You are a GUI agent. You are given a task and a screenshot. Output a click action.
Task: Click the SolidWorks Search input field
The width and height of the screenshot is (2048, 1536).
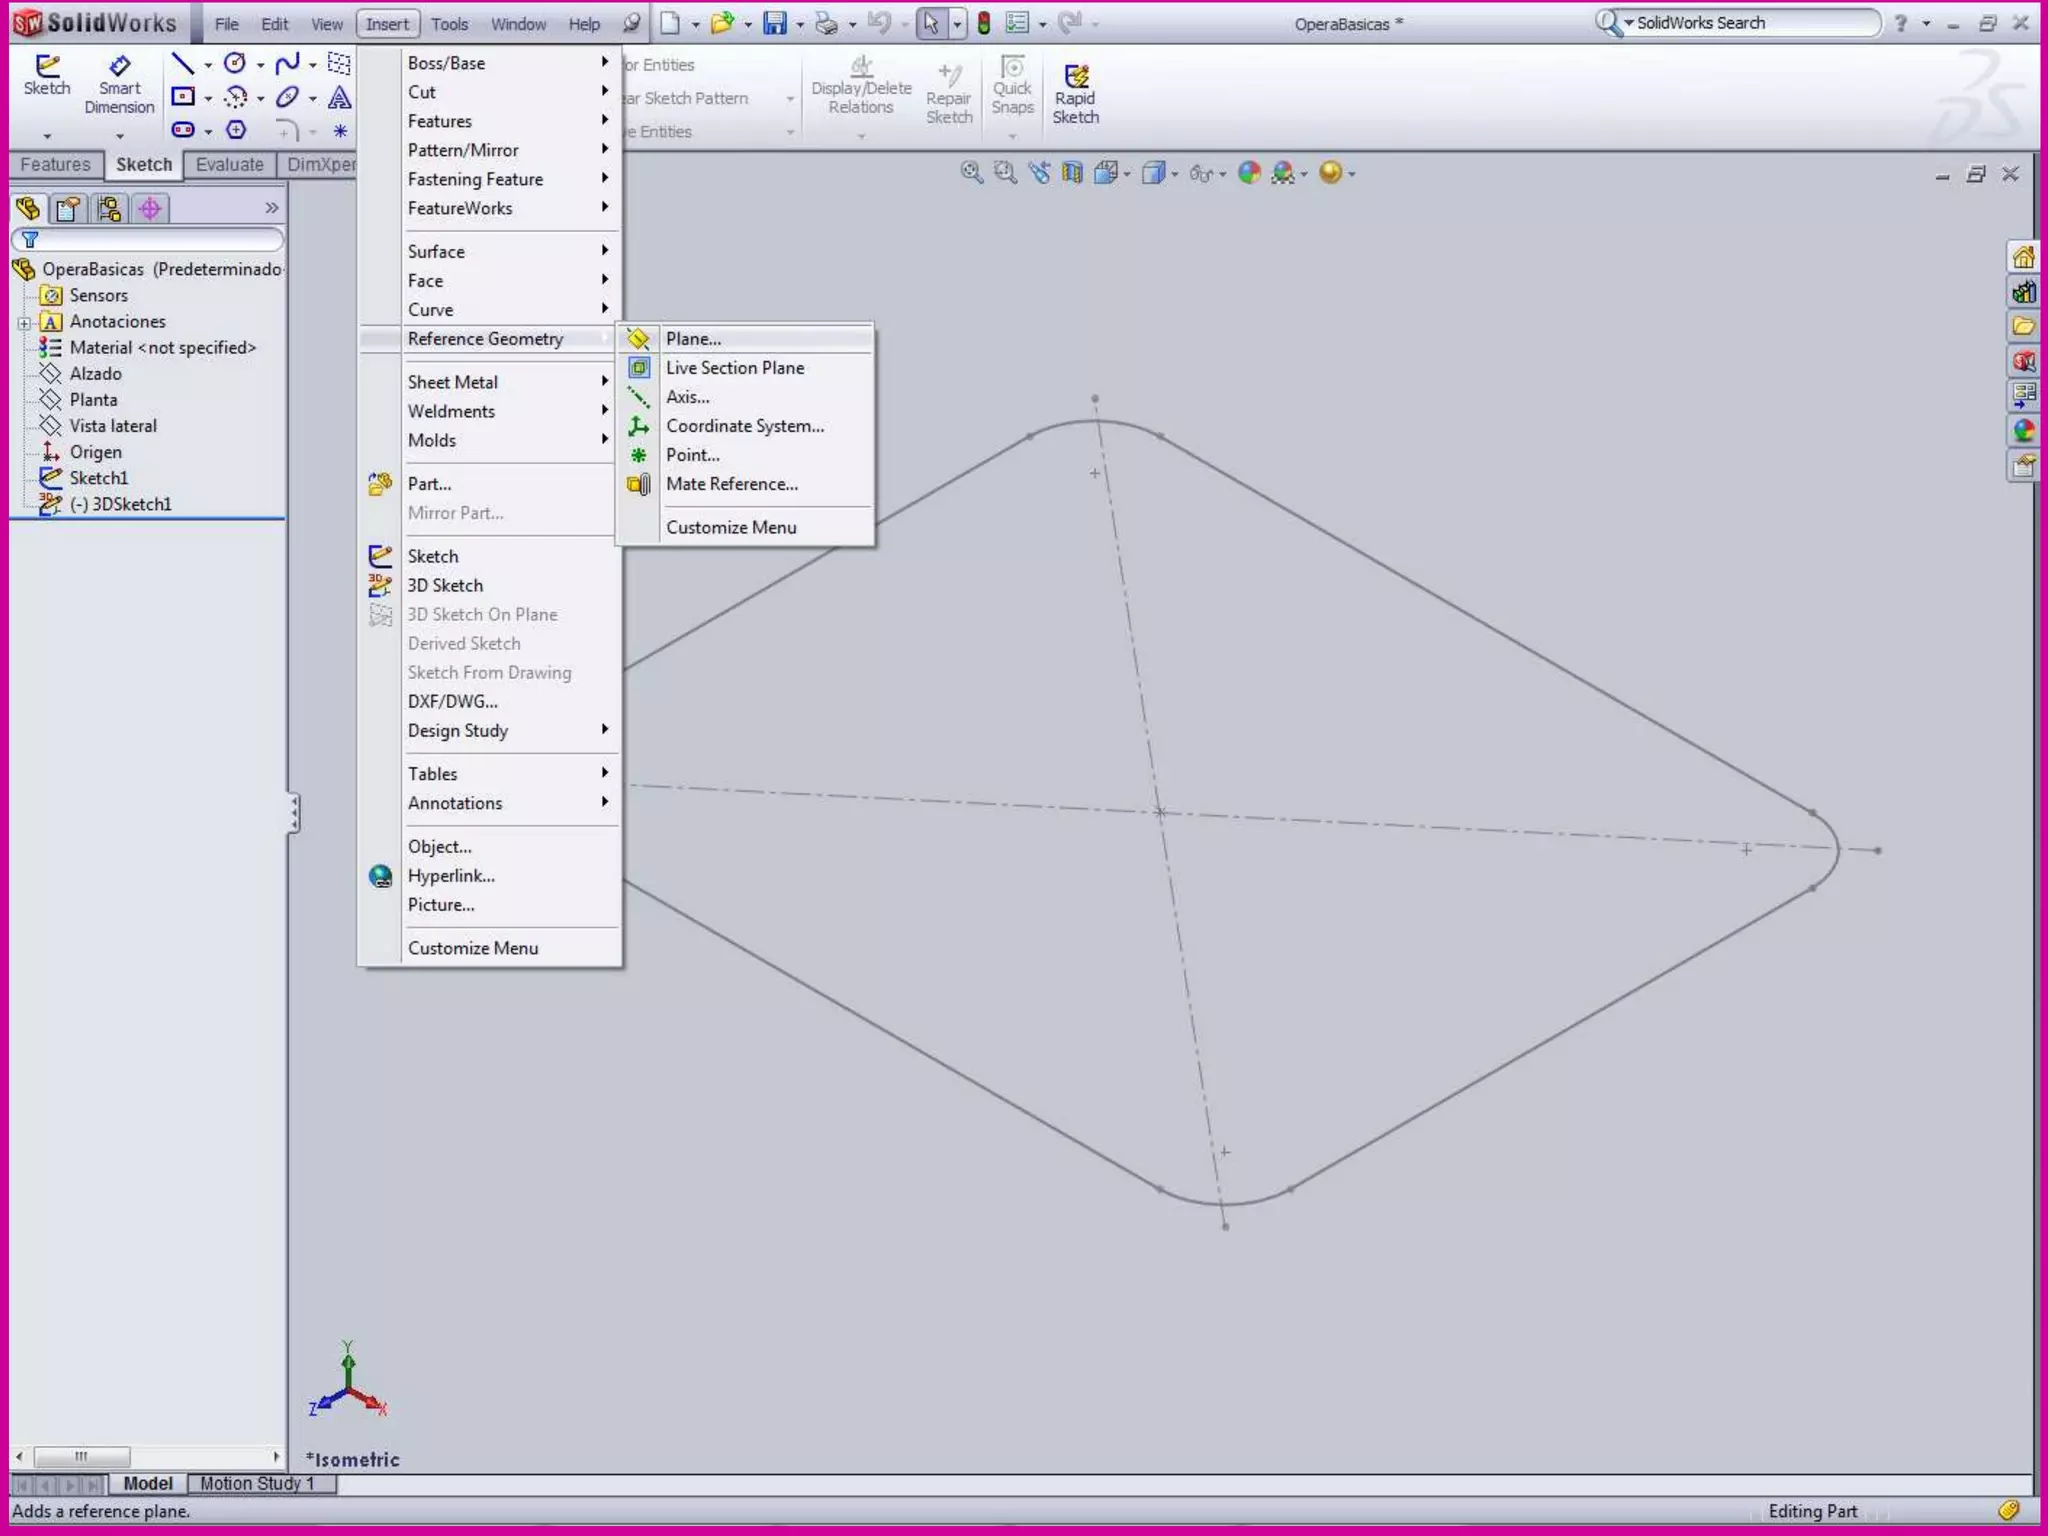point(1752,23)
